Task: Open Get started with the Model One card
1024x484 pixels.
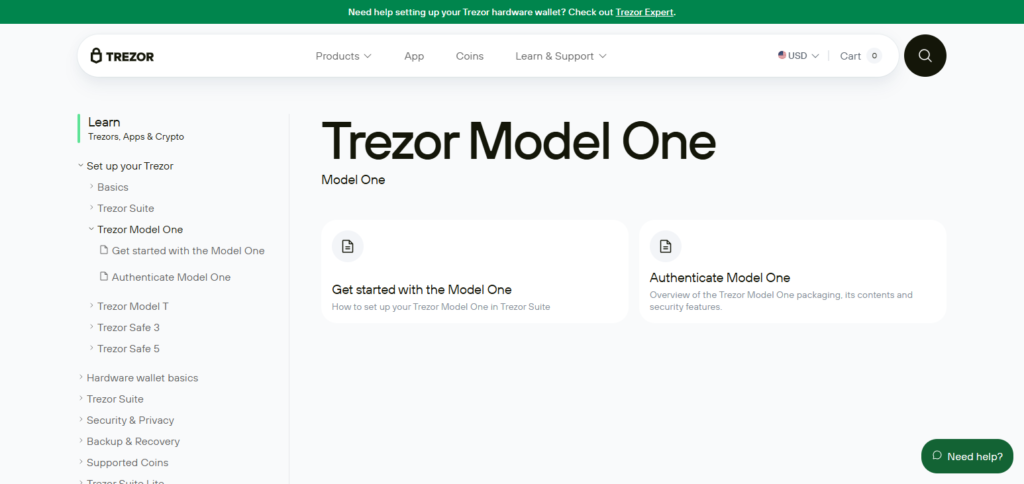Action: pyautogui.click(x=475, y=271)
